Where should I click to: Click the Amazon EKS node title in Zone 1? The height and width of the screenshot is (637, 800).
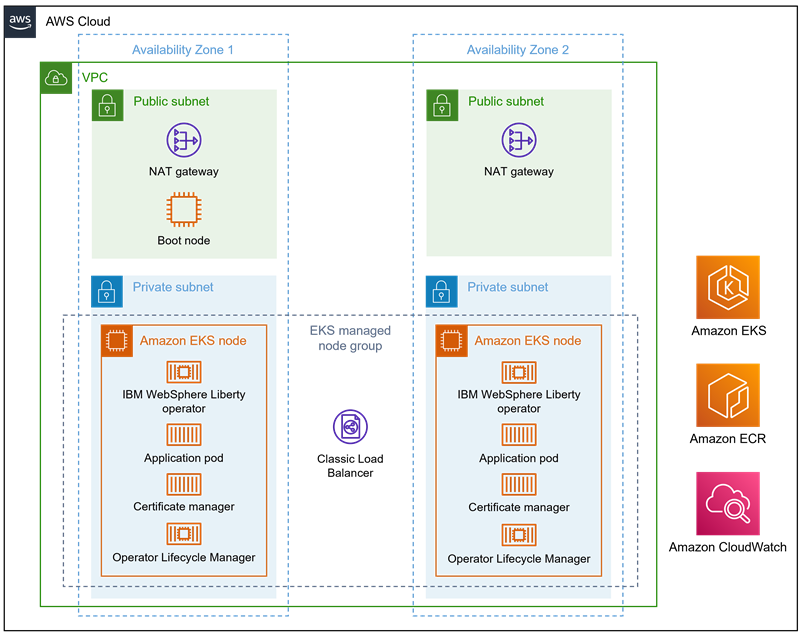[193, 341]
